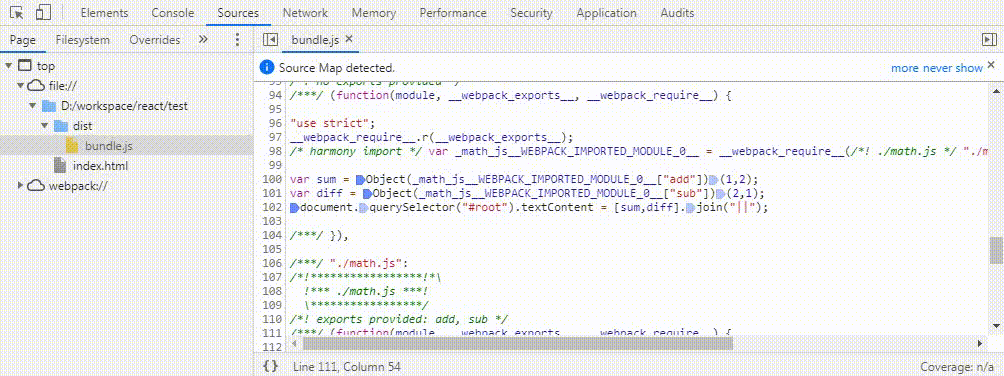The width and height of the screenshot is (1004, 376).
Task: Select the top frame item
Action: 45,65
